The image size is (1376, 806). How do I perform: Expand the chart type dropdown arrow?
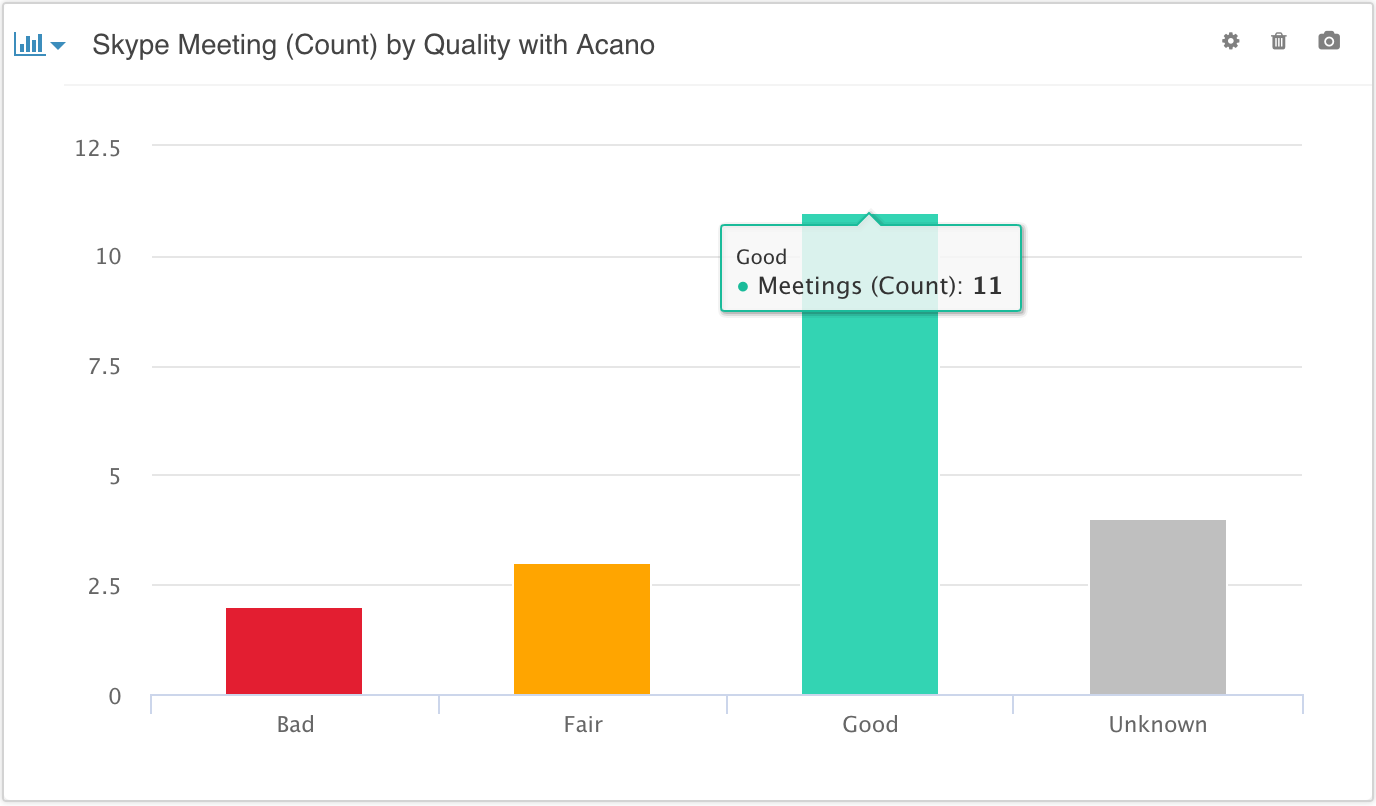click(58, 45)
